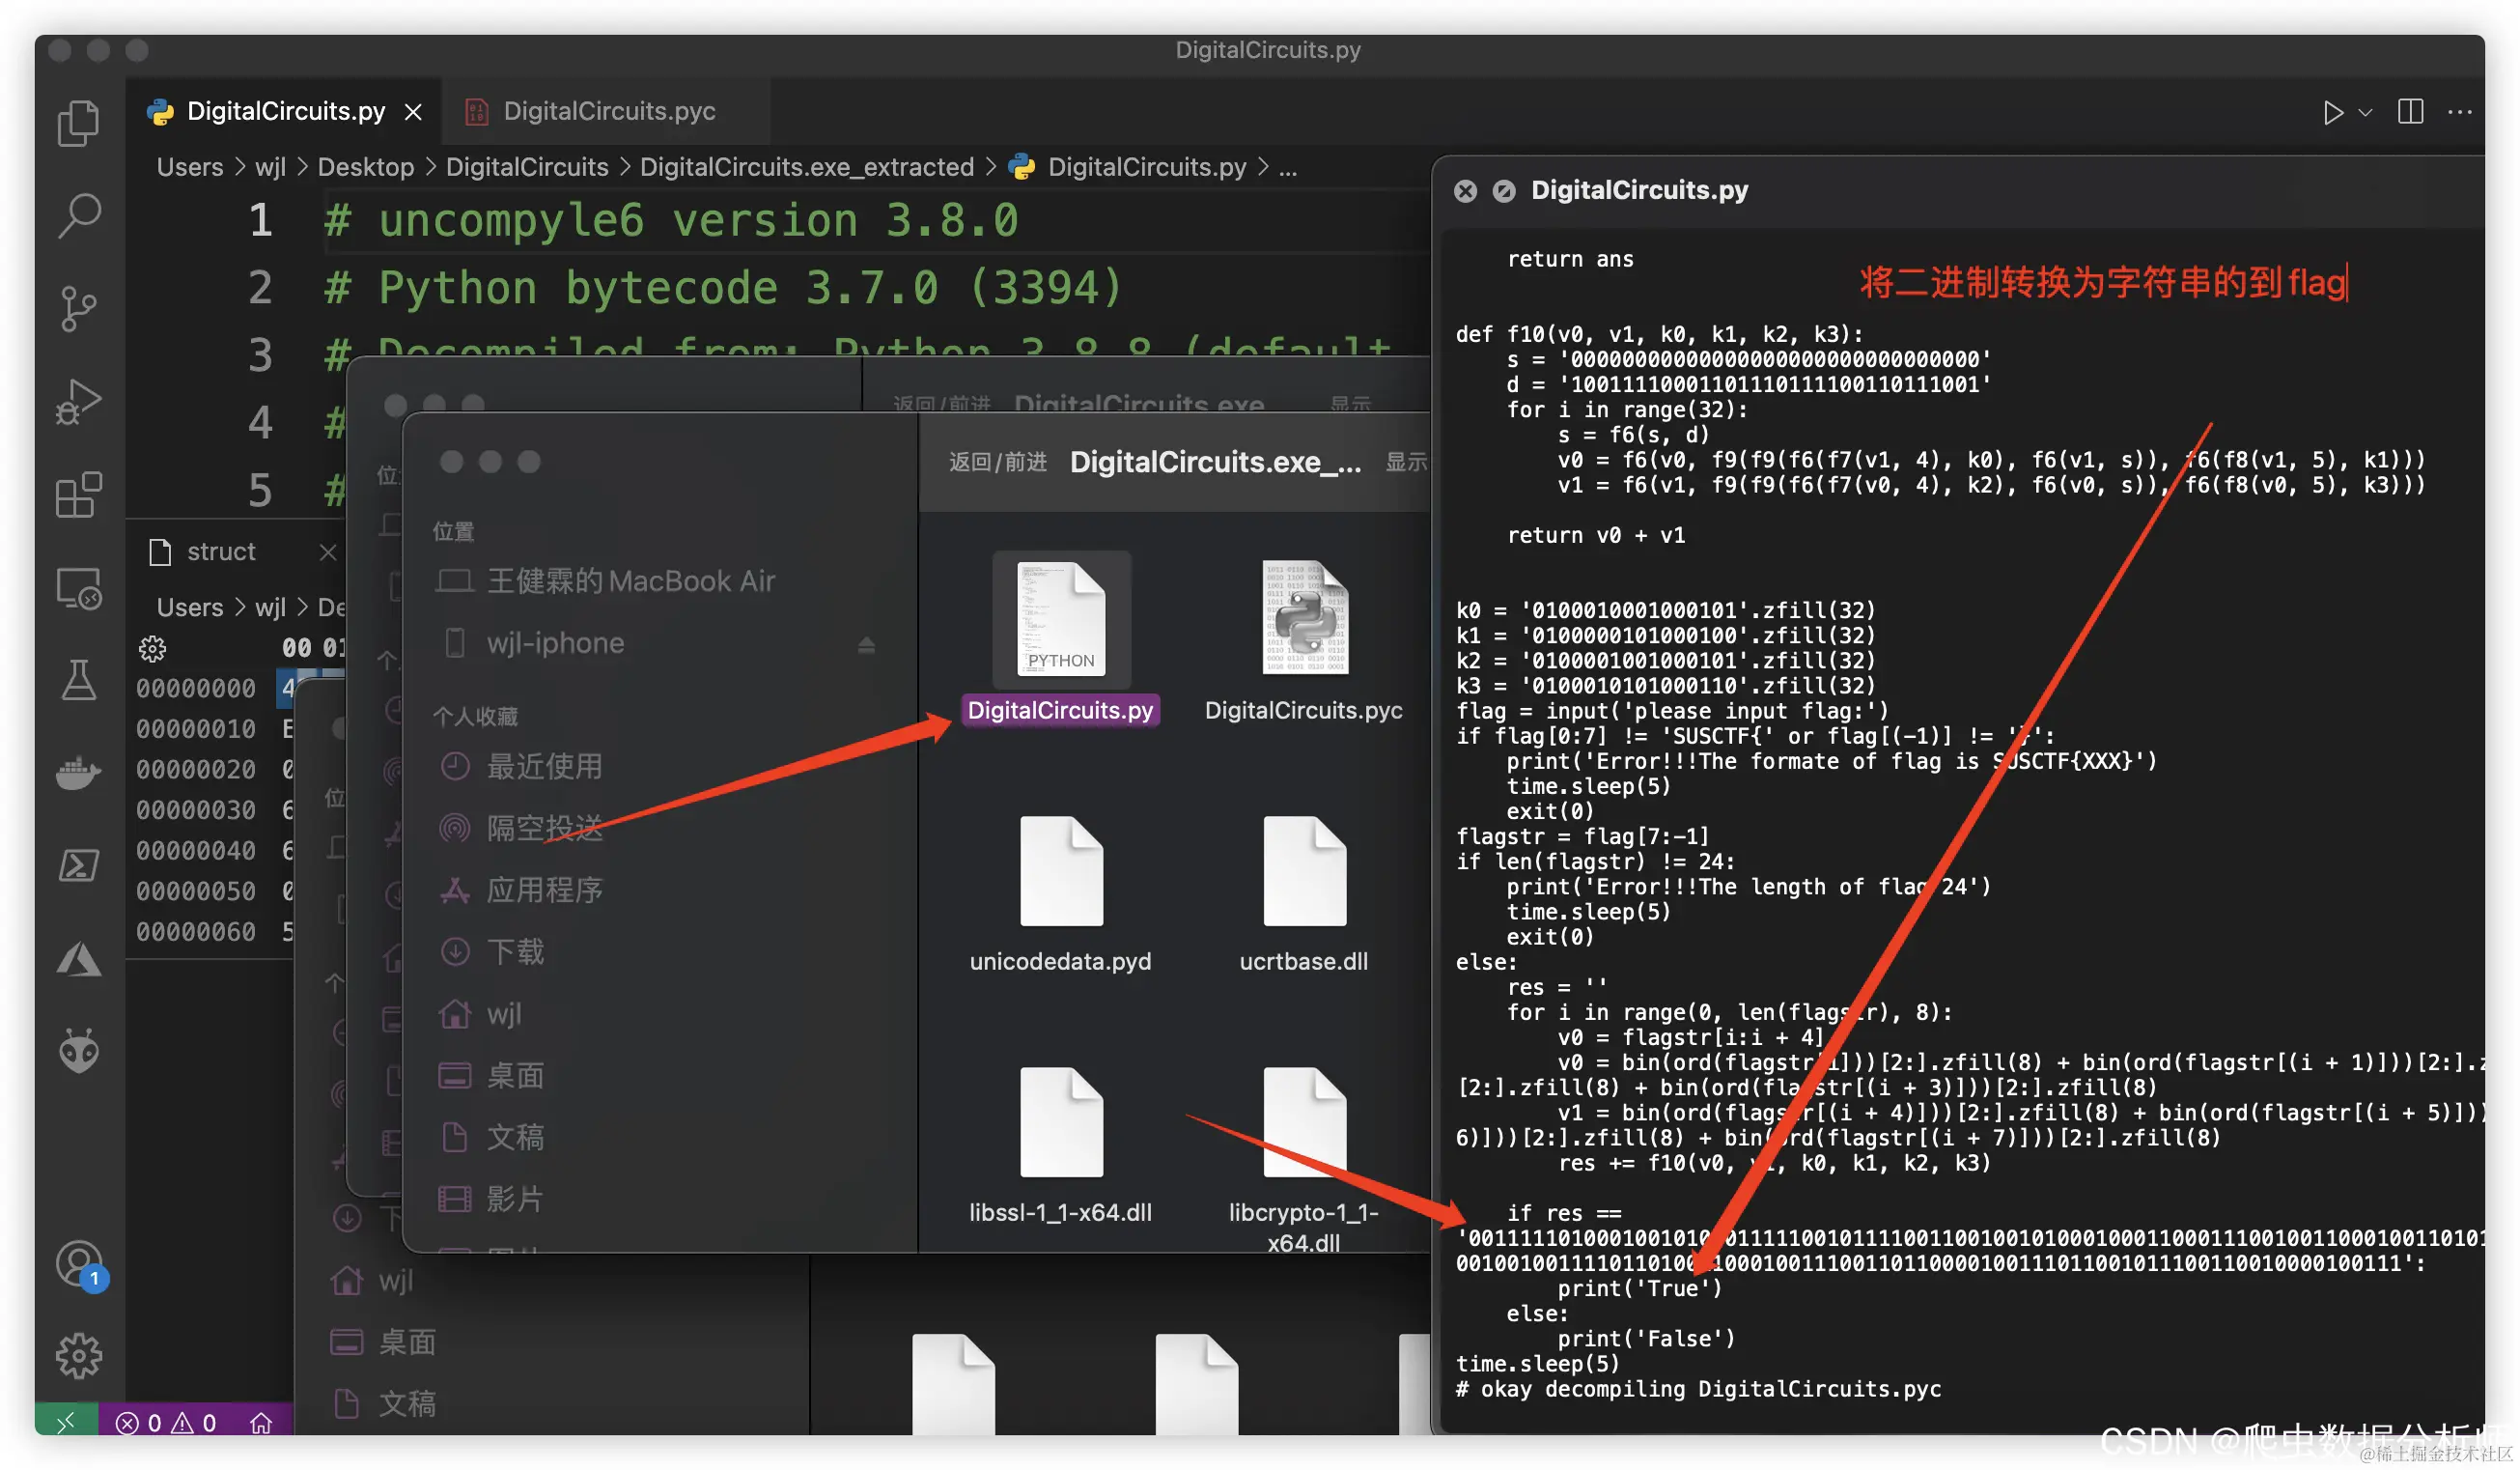2520x1470 pixels.
Task: Open the Manage gear at sidebar bottom
Action: [x=78, y=1356]
